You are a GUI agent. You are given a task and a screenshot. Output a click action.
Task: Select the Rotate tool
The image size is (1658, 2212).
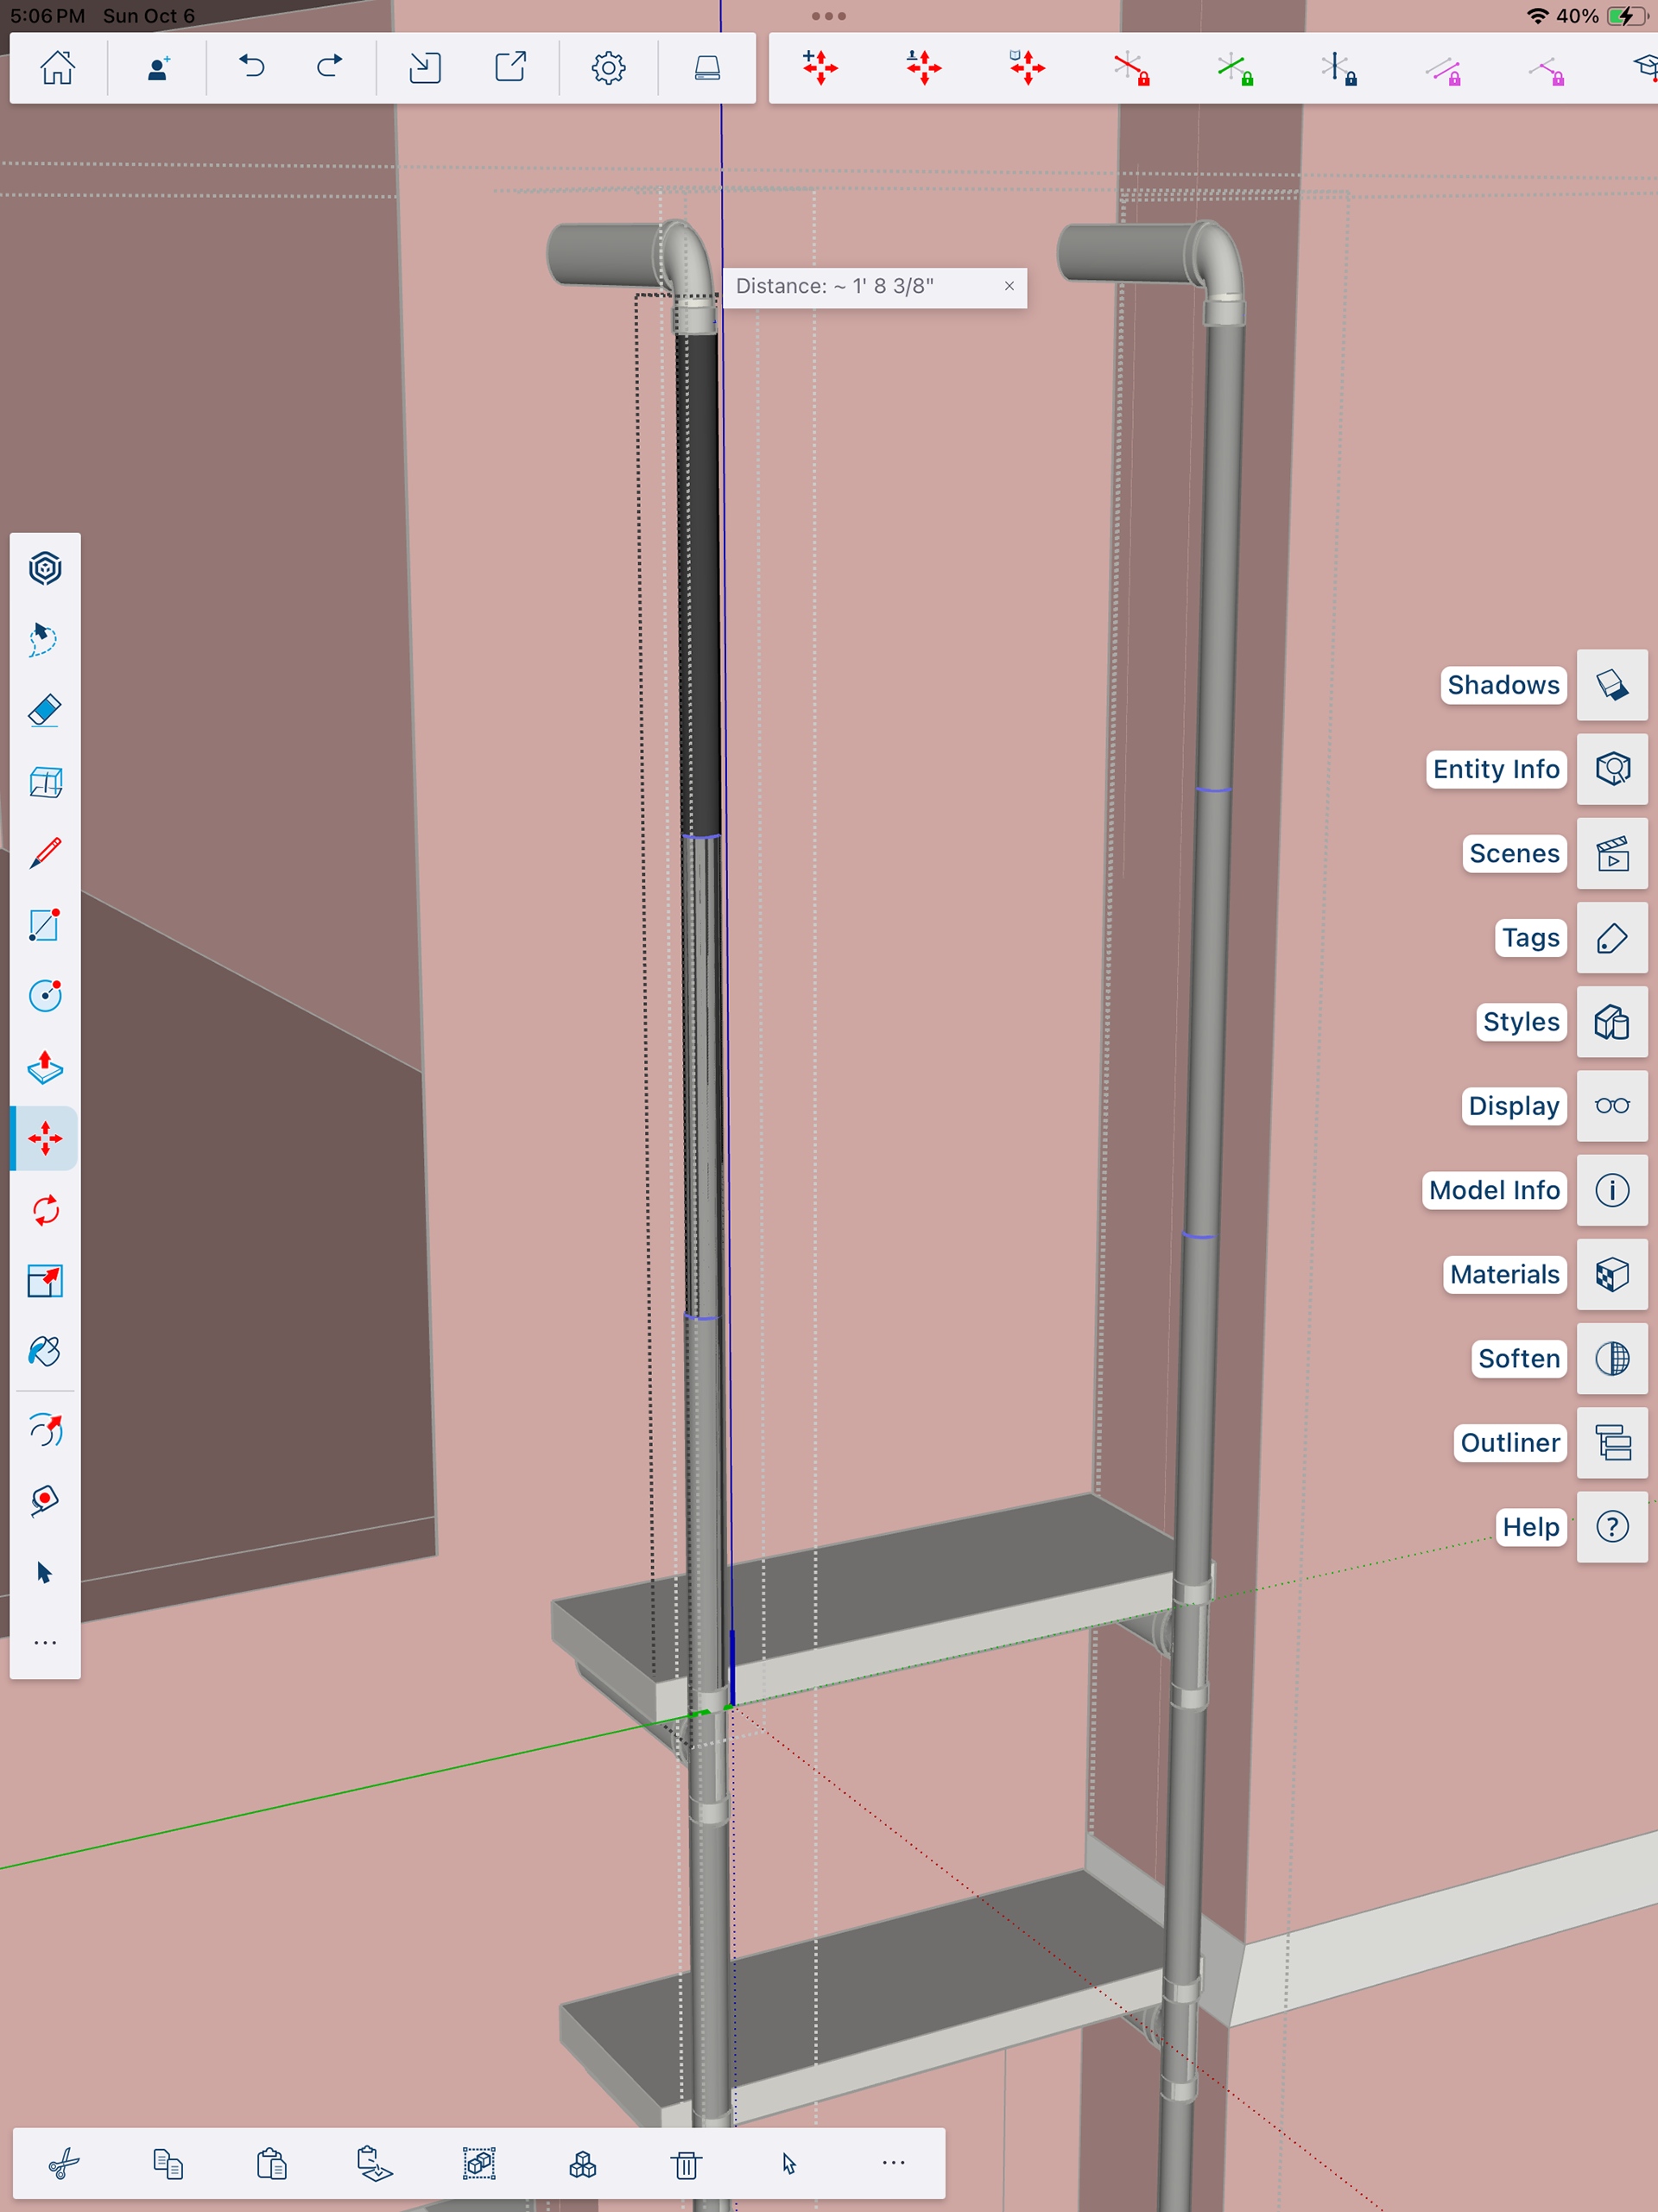45,1210
